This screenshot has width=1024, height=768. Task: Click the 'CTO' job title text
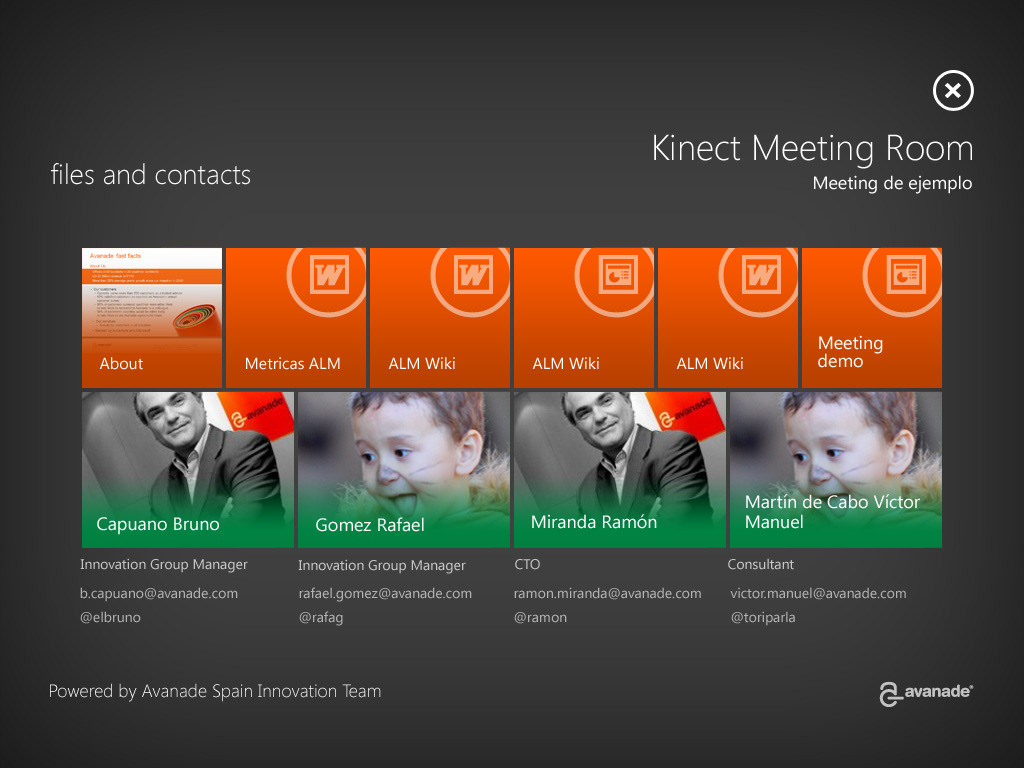pos(527,564)
